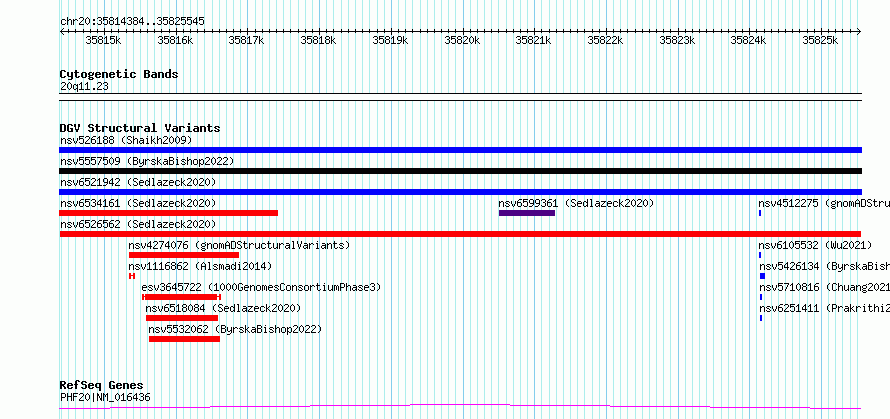Open nsv6526562 (Sedlazeck2020) label
This screenshot has height=419, width=890.
tap(138, 224)
